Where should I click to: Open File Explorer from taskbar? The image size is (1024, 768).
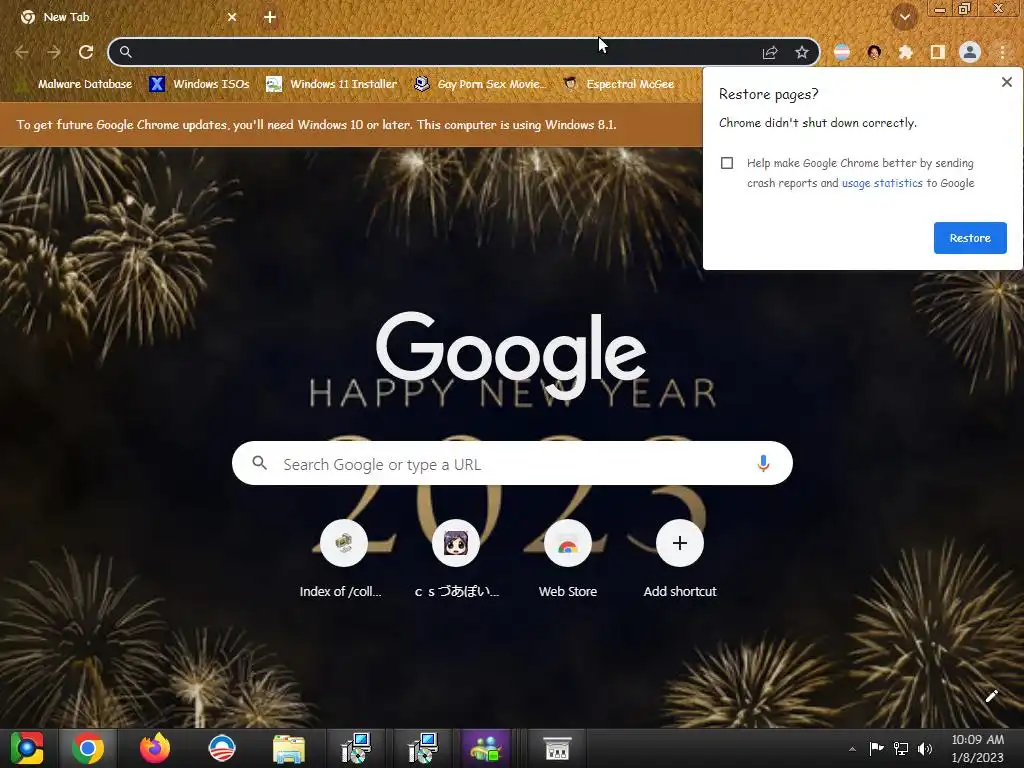(x=289, y=748)
